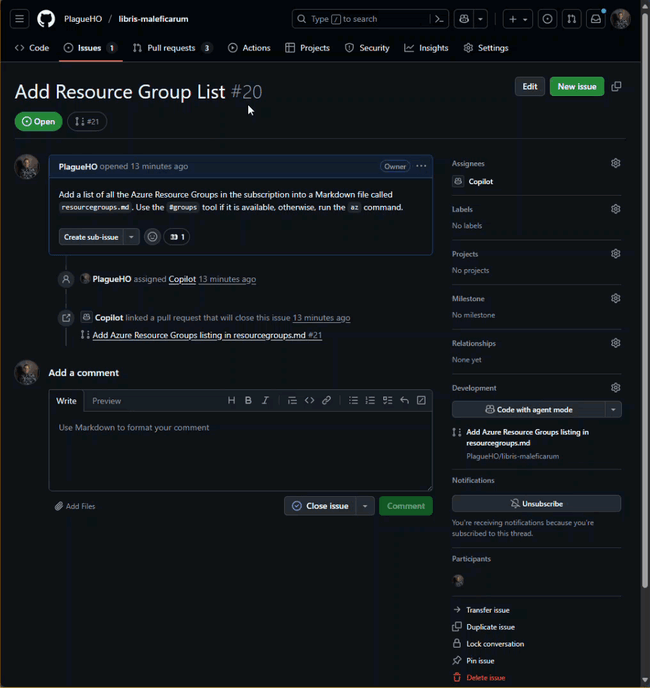This screenshot has height=688, width=650.
Task: Open the Relationships gear settings
Action: pos(615,343)
